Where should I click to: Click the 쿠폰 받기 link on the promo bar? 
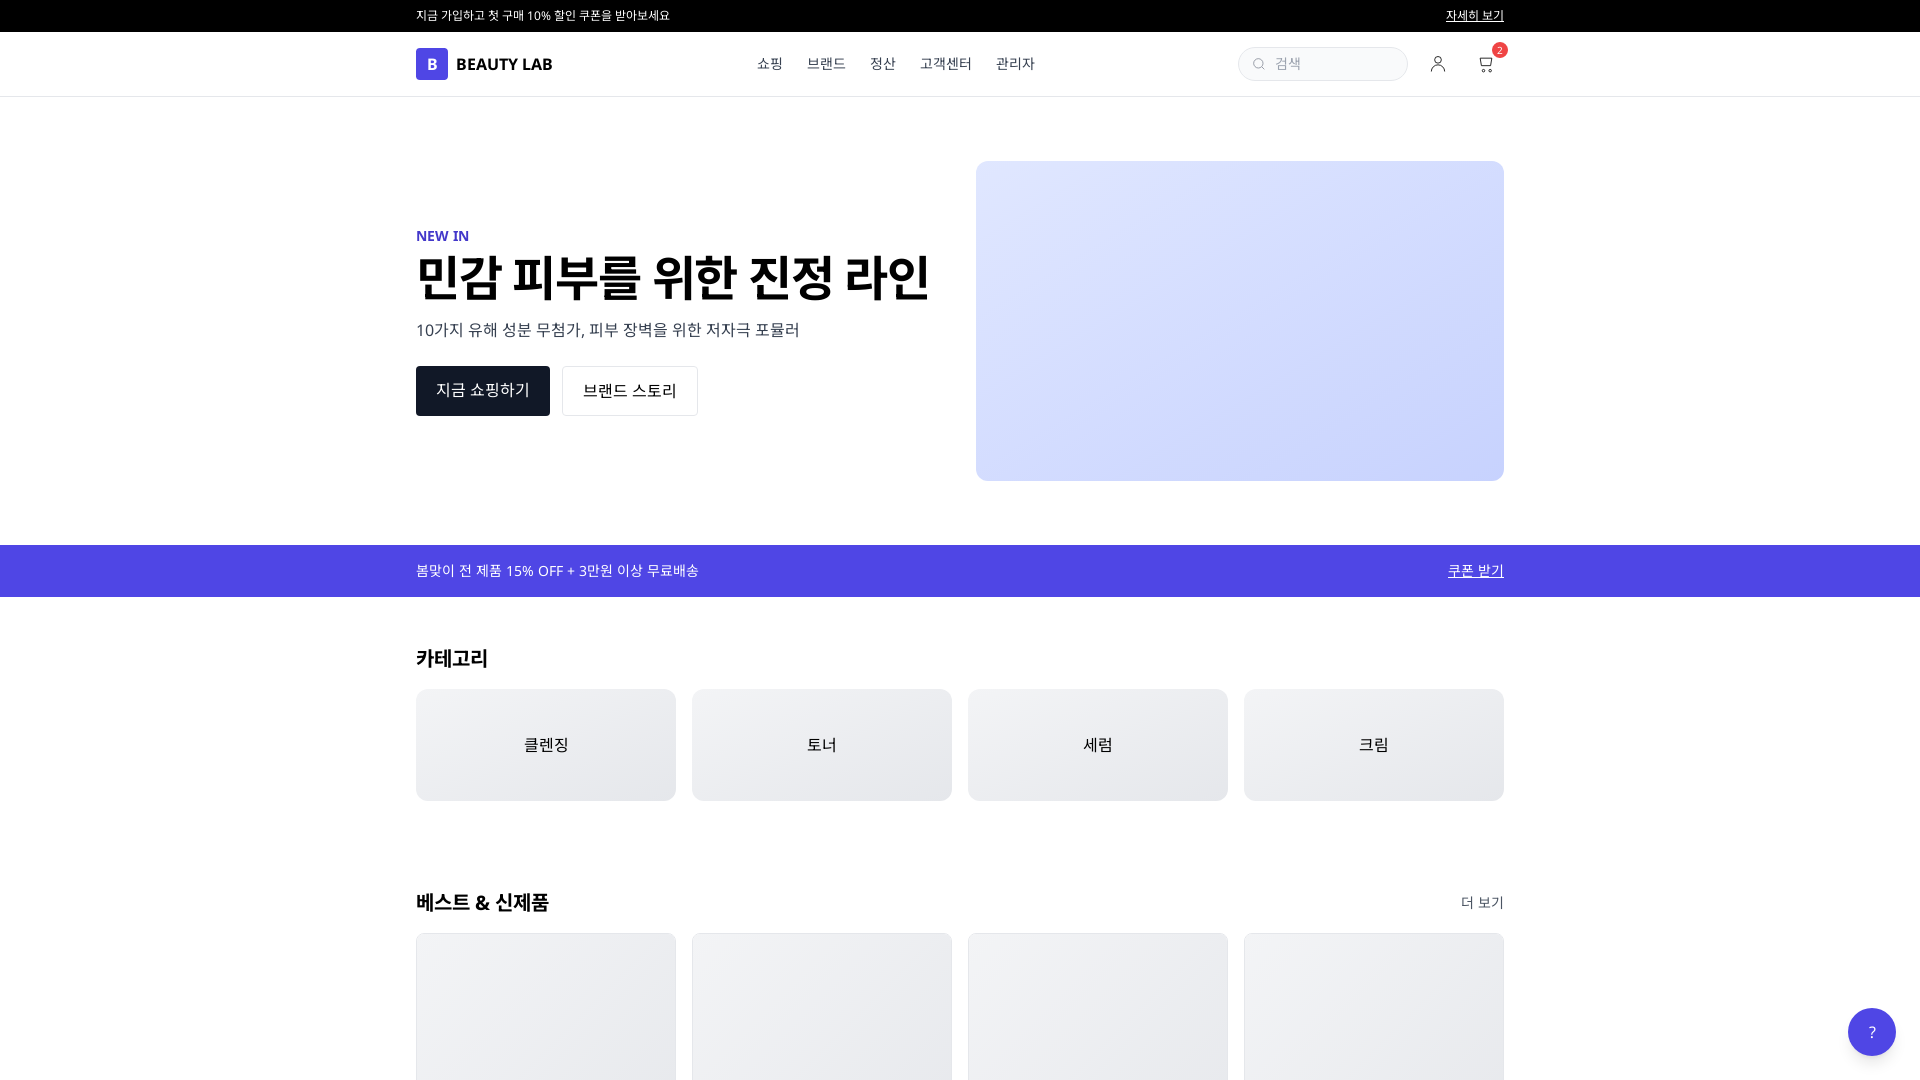[x=1474, y=570]
